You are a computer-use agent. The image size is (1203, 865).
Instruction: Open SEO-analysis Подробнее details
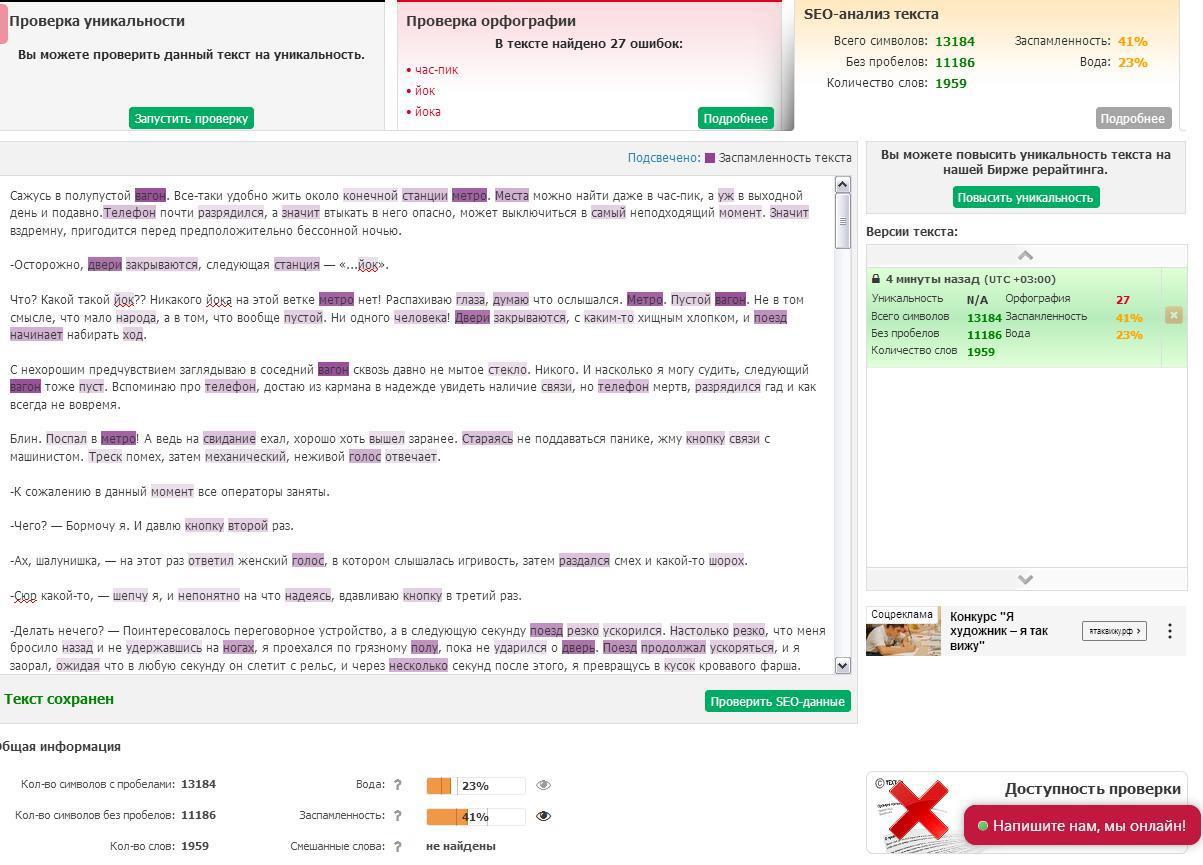coord(1132,119)
